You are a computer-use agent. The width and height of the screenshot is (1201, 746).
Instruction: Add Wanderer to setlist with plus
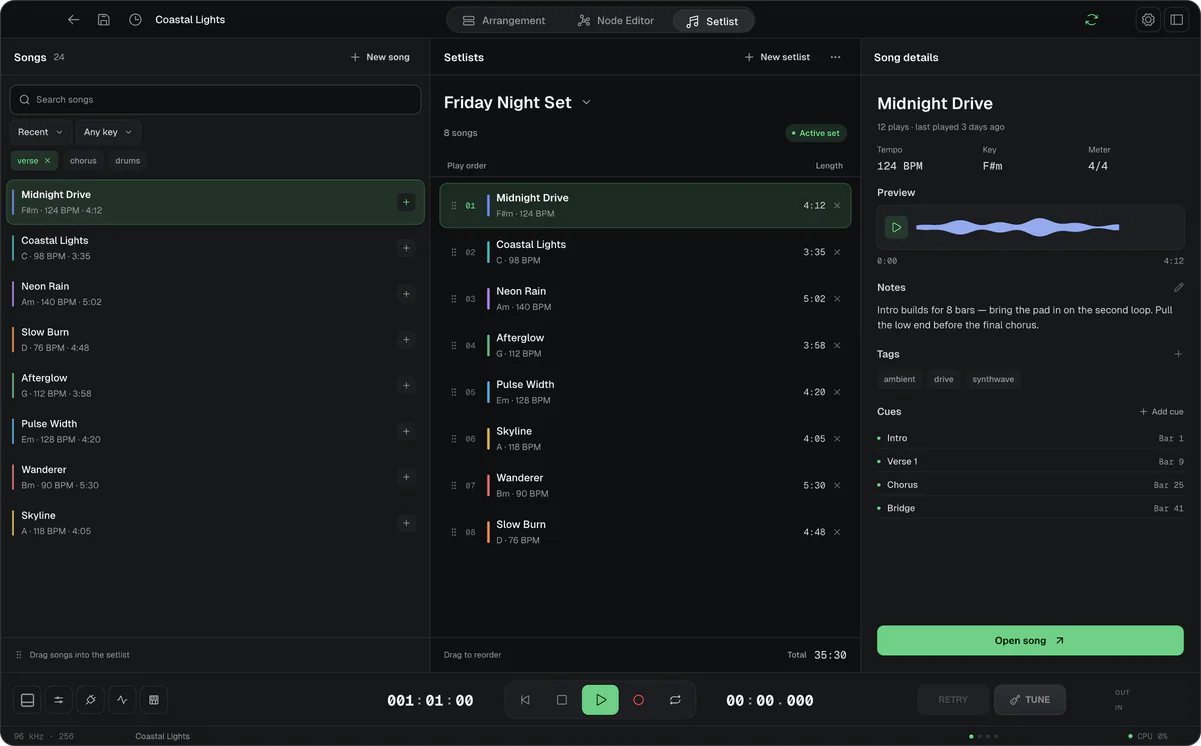[x=406, y=477]
